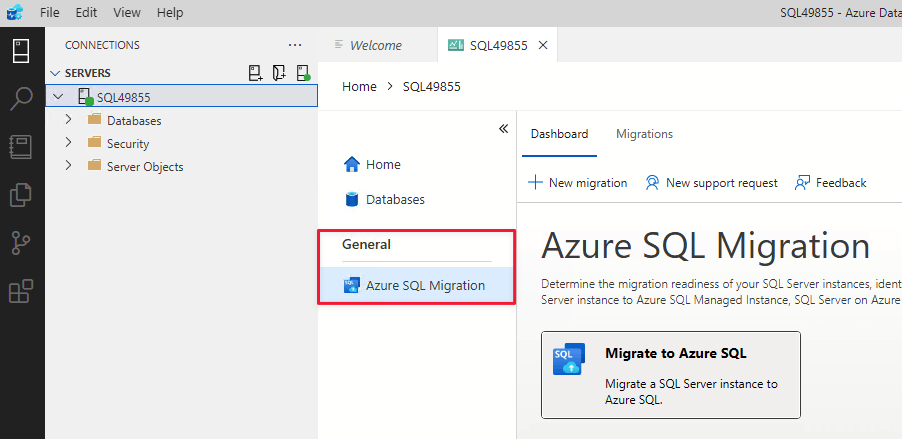Click the SQL icon on the Migrate card
Screen dimensions: 902x439
(569, 360)
